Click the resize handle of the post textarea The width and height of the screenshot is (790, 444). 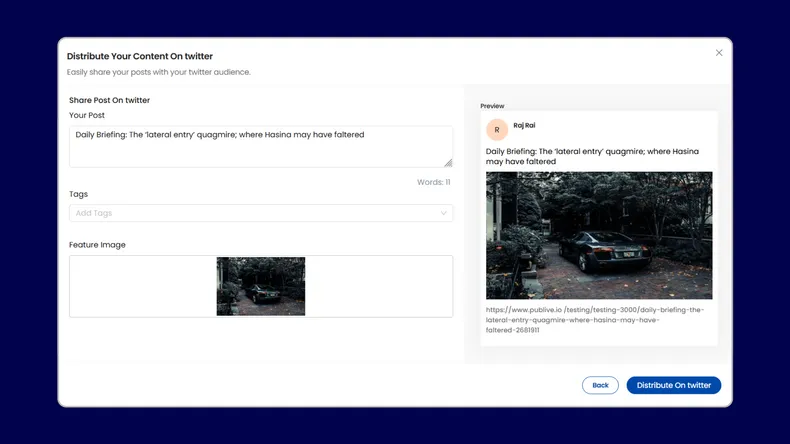[x=447, y=162]
